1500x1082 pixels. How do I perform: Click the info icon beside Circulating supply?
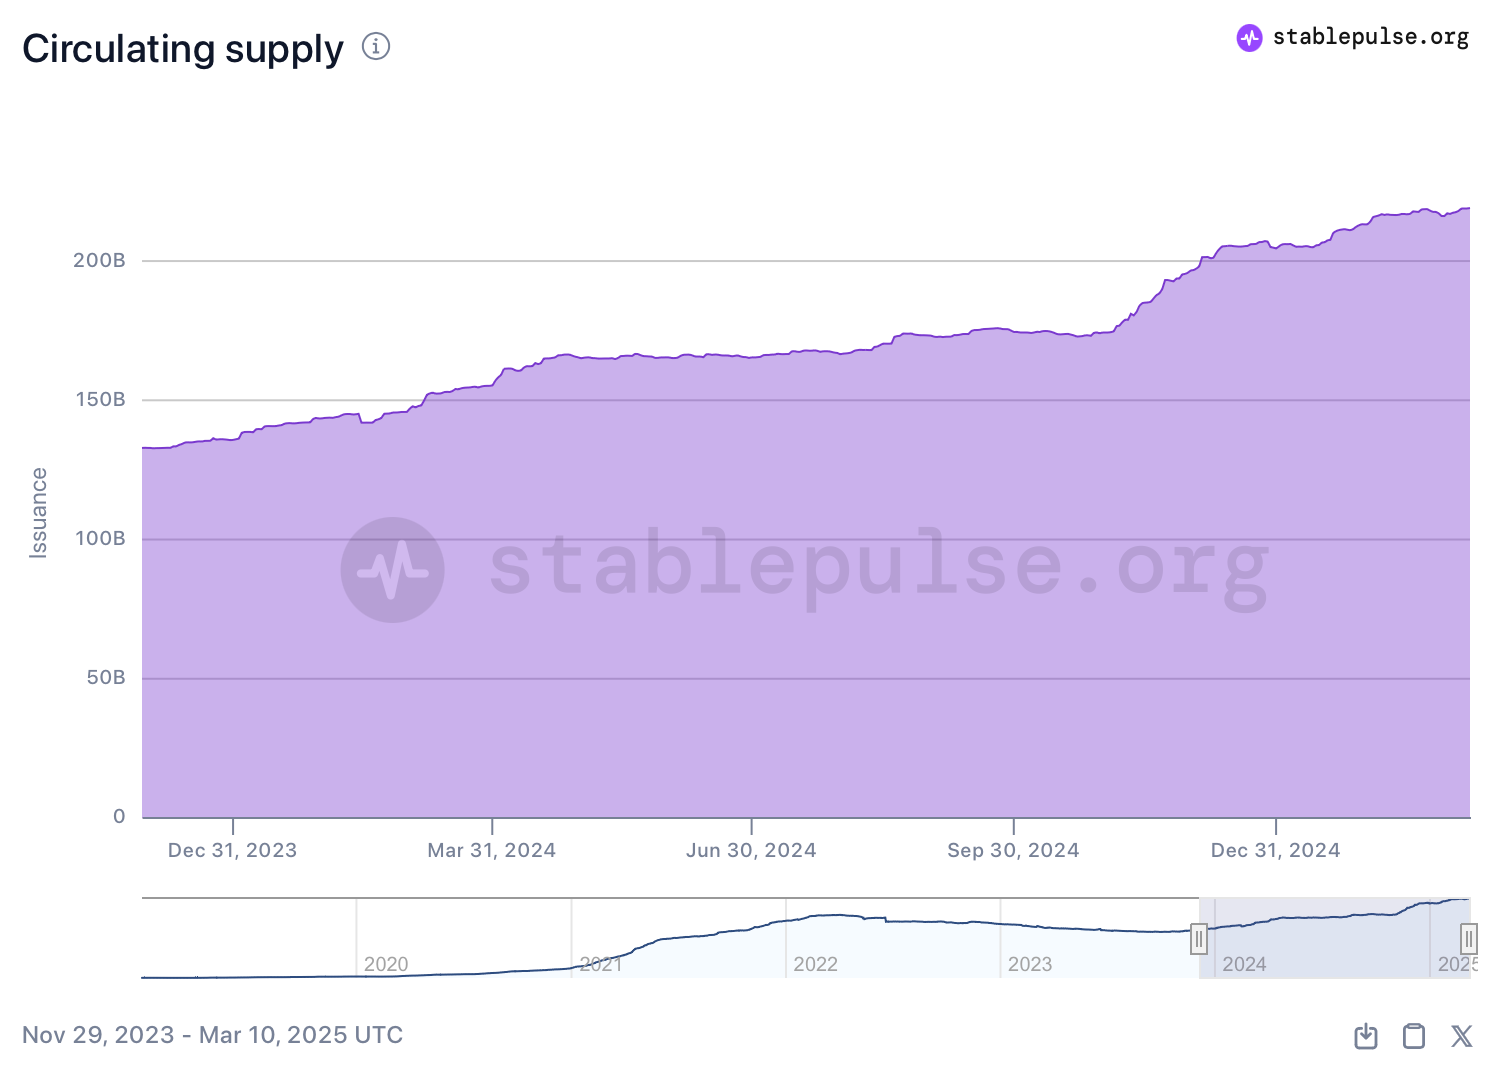376,46
